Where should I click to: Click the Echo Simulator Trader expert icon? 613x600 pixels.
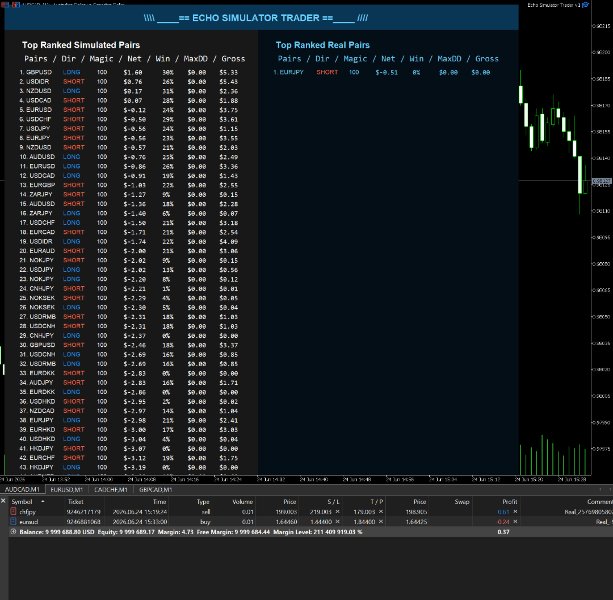coord(586,5)
